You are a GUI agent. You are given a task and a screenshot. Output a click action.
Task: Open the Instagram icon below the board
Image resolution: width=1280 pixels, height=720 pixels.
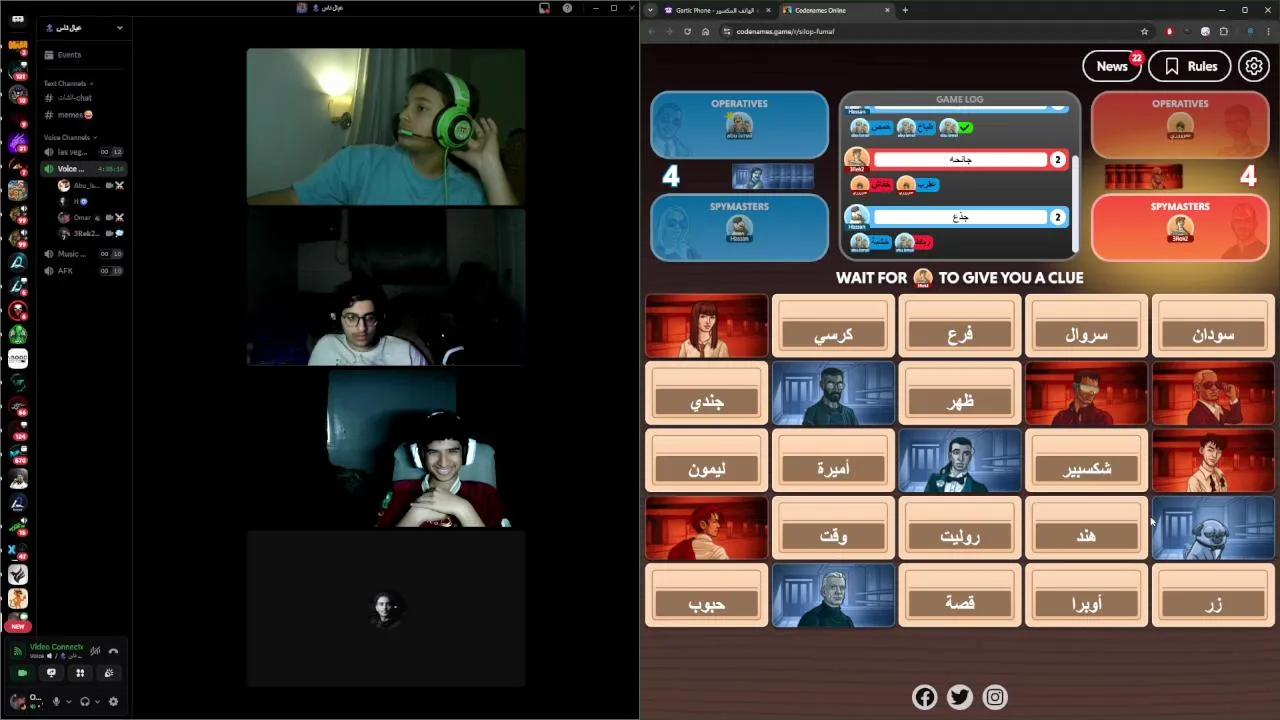tap(995, 697)
